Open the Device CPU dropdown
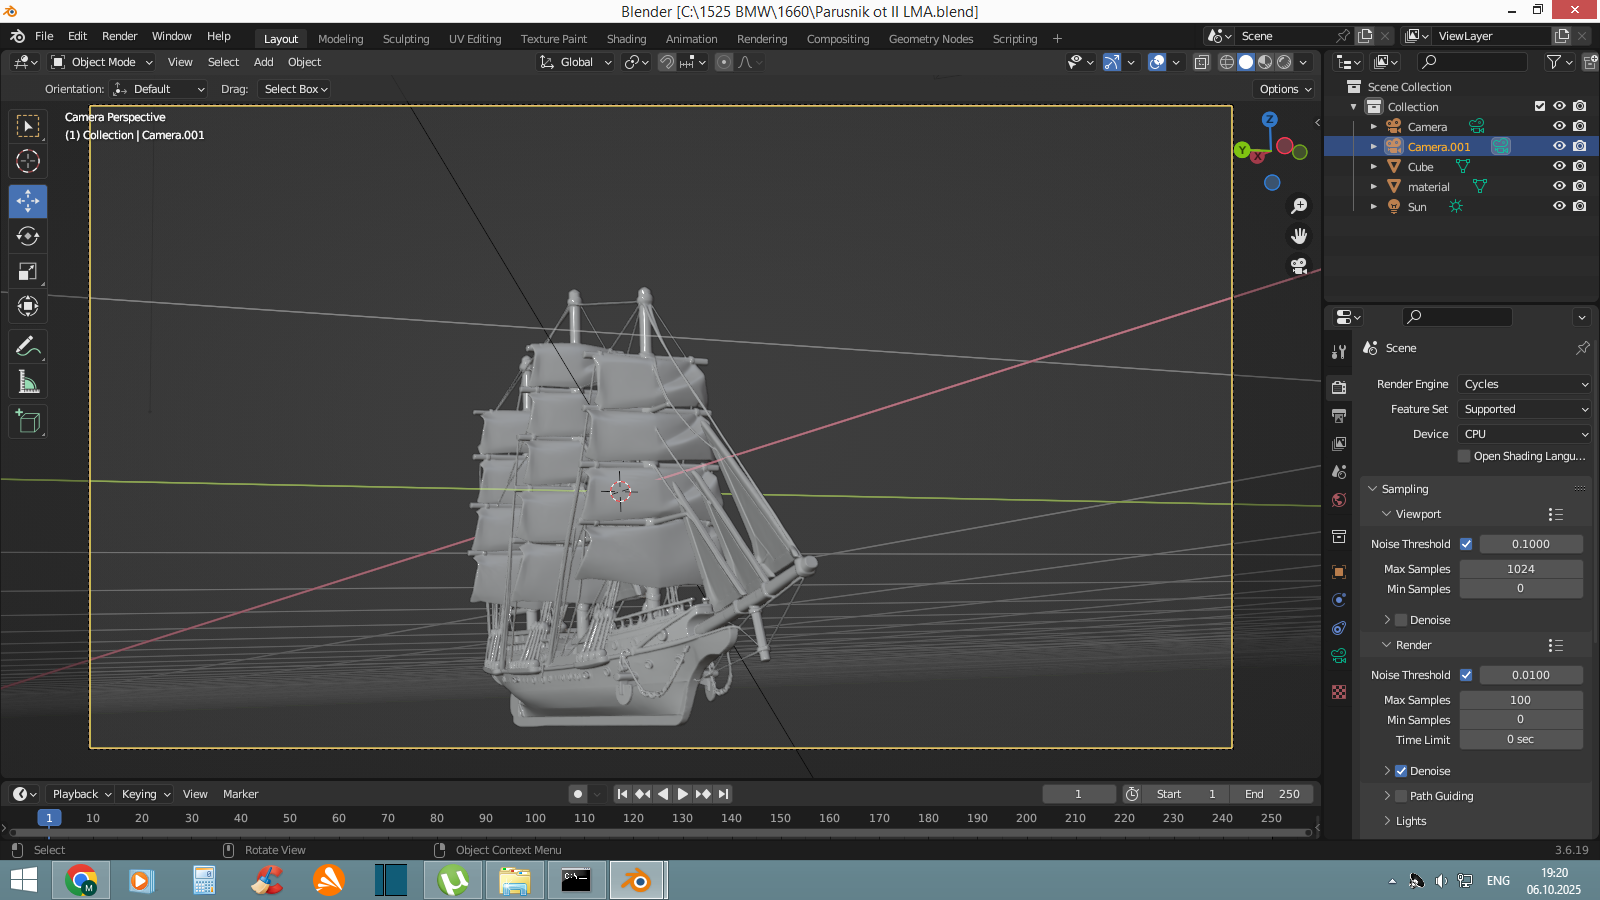Screen dimensions: 1600x900 1523,434
